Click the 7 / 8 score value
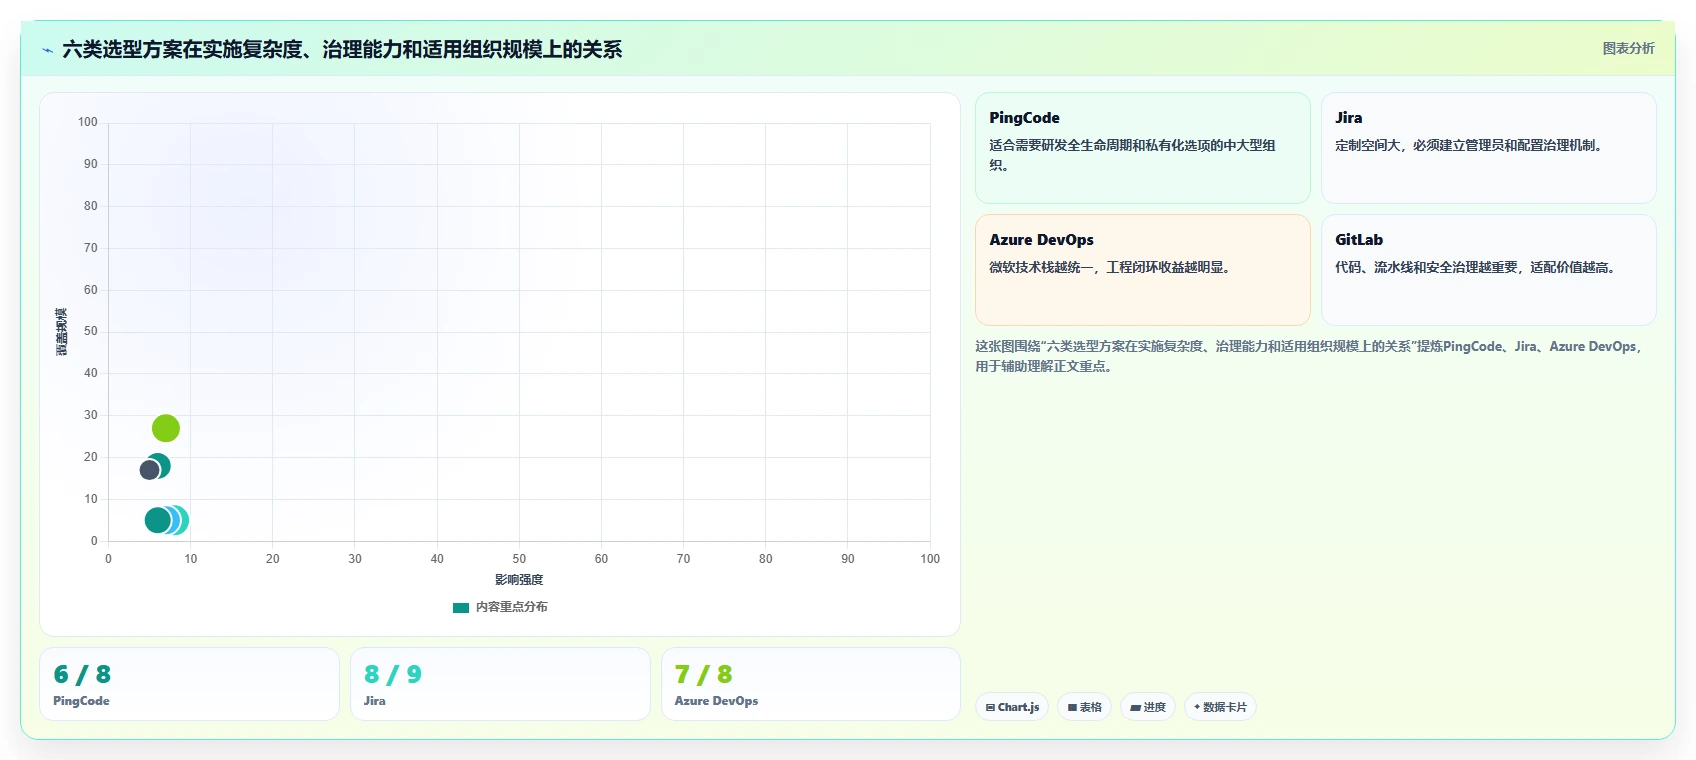Viewport: 1696px width, 760px height. pos(704,674)
